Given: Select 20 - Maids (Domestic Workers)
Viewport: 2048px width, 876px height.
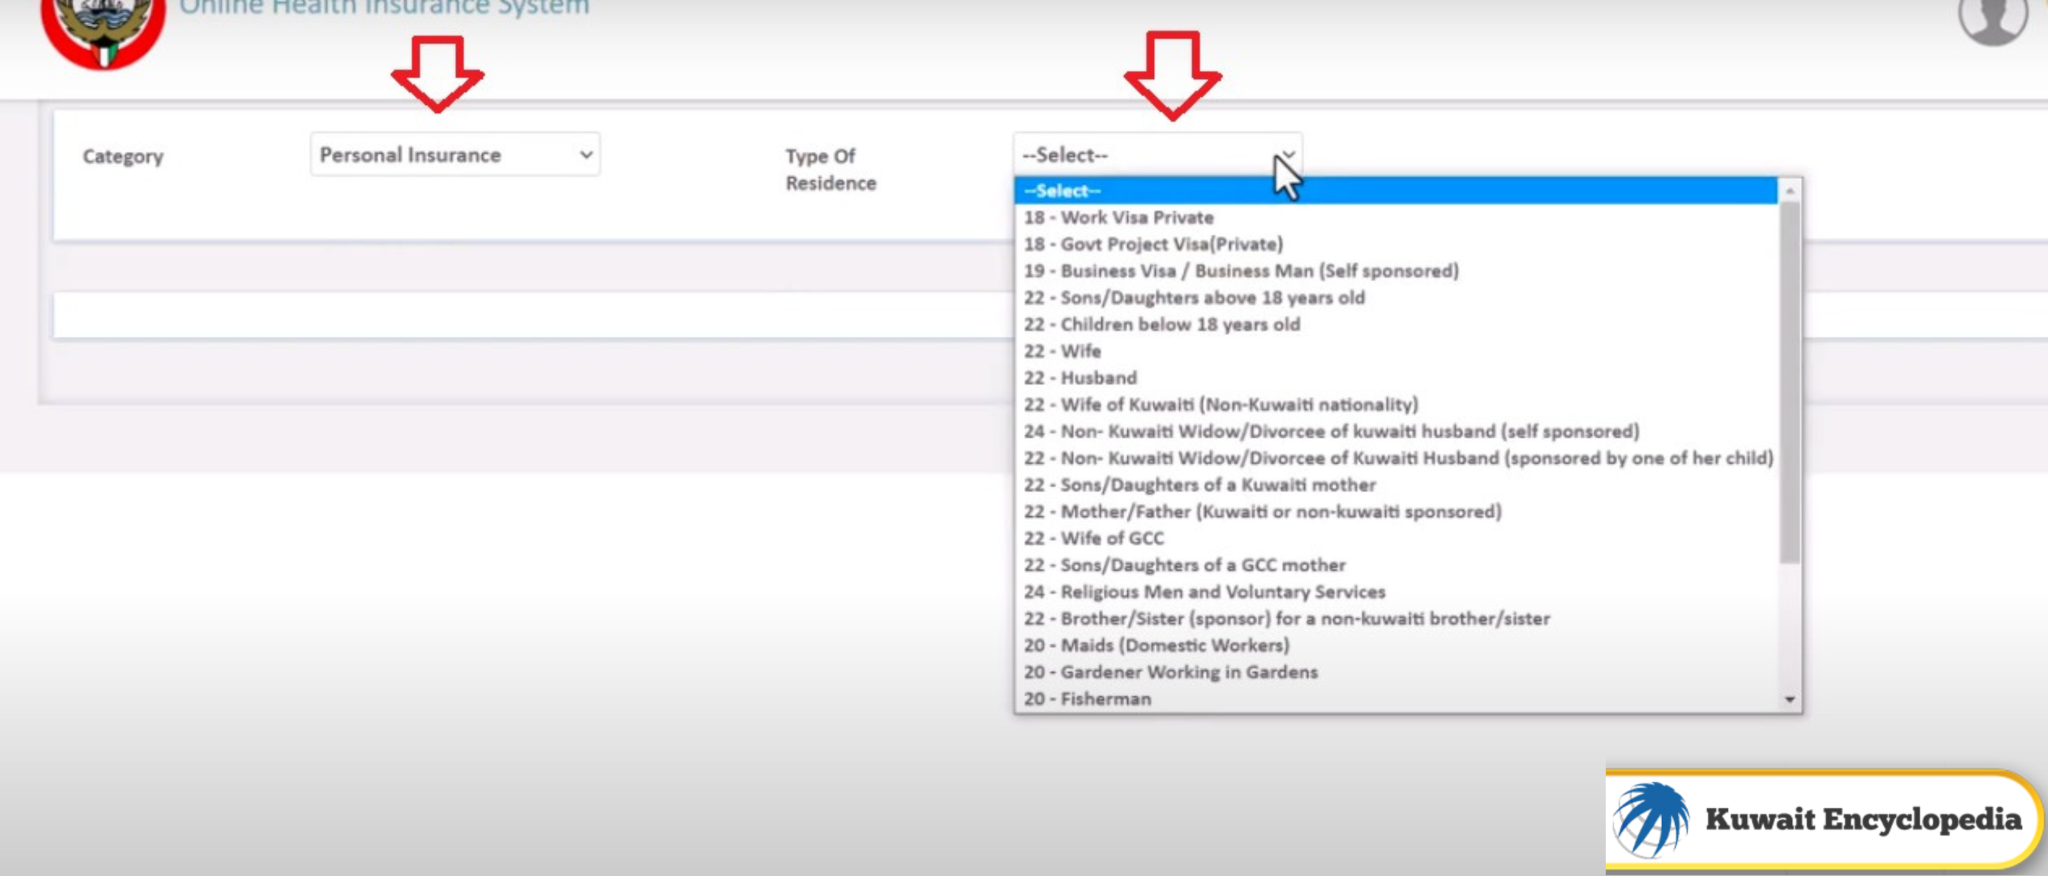Looking at the screenshot, I should click(x=1156, y=646).
